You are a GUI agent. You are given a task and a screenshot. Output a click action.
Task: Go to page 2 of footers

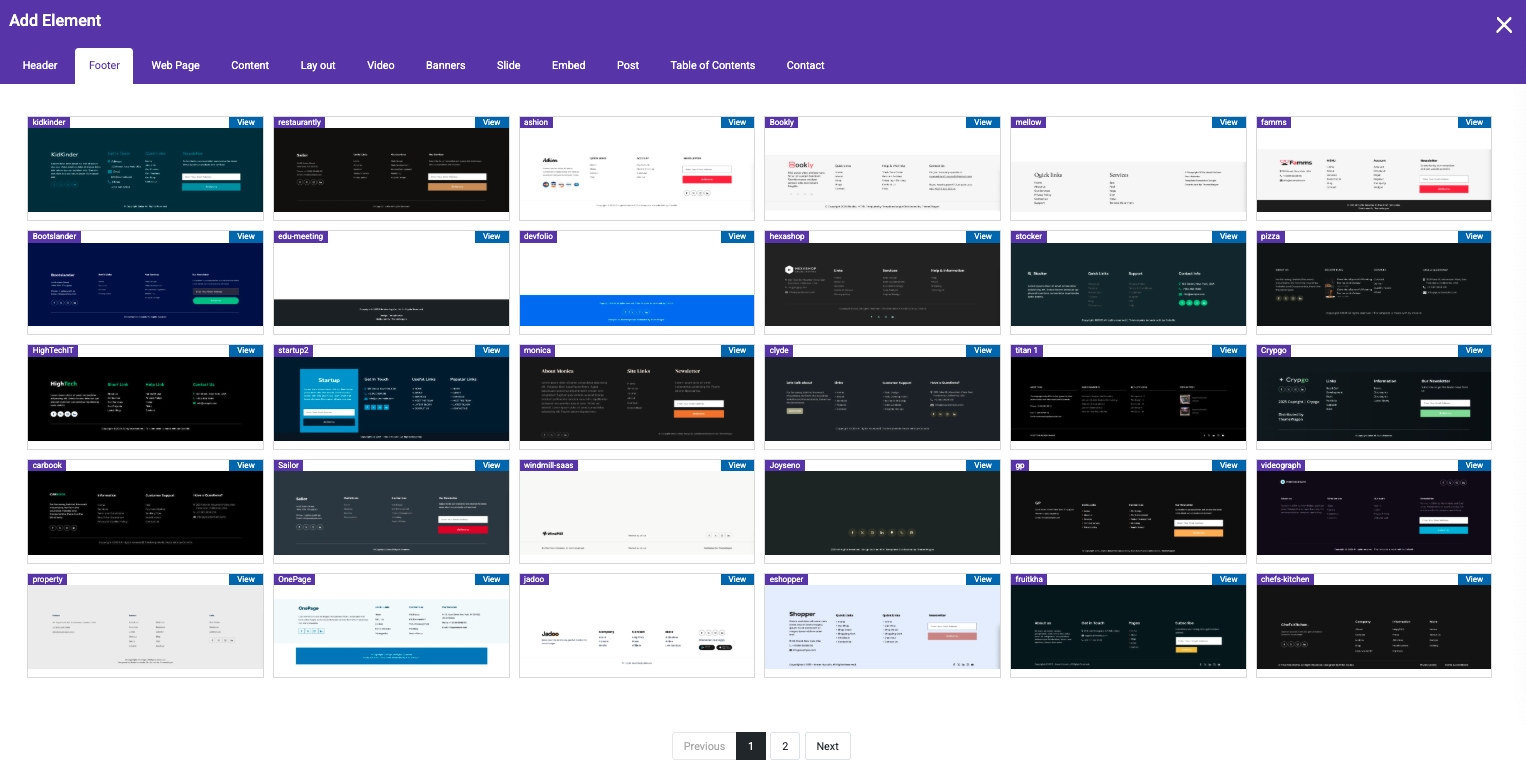coord(785,746)
